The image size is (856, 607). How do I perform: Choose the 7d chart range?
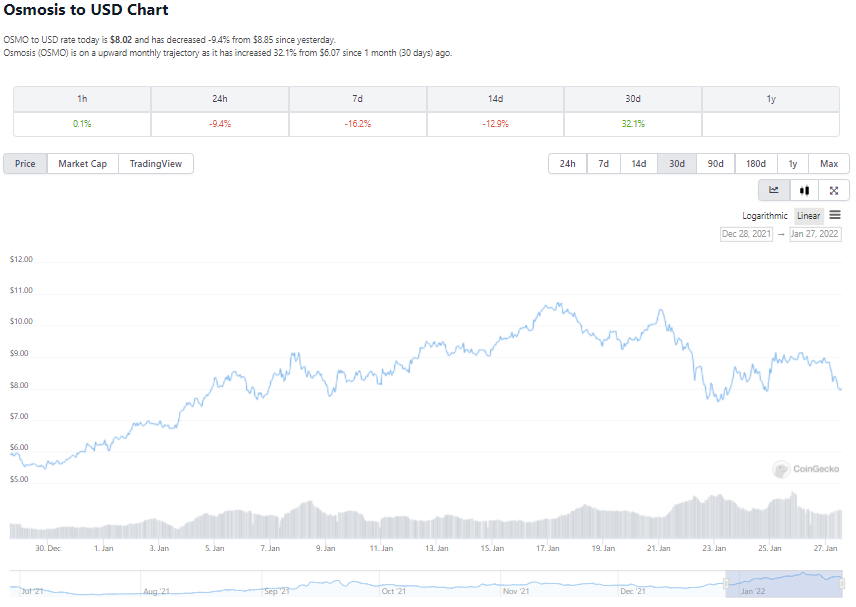pyautogui.click(x=603, y=164)
